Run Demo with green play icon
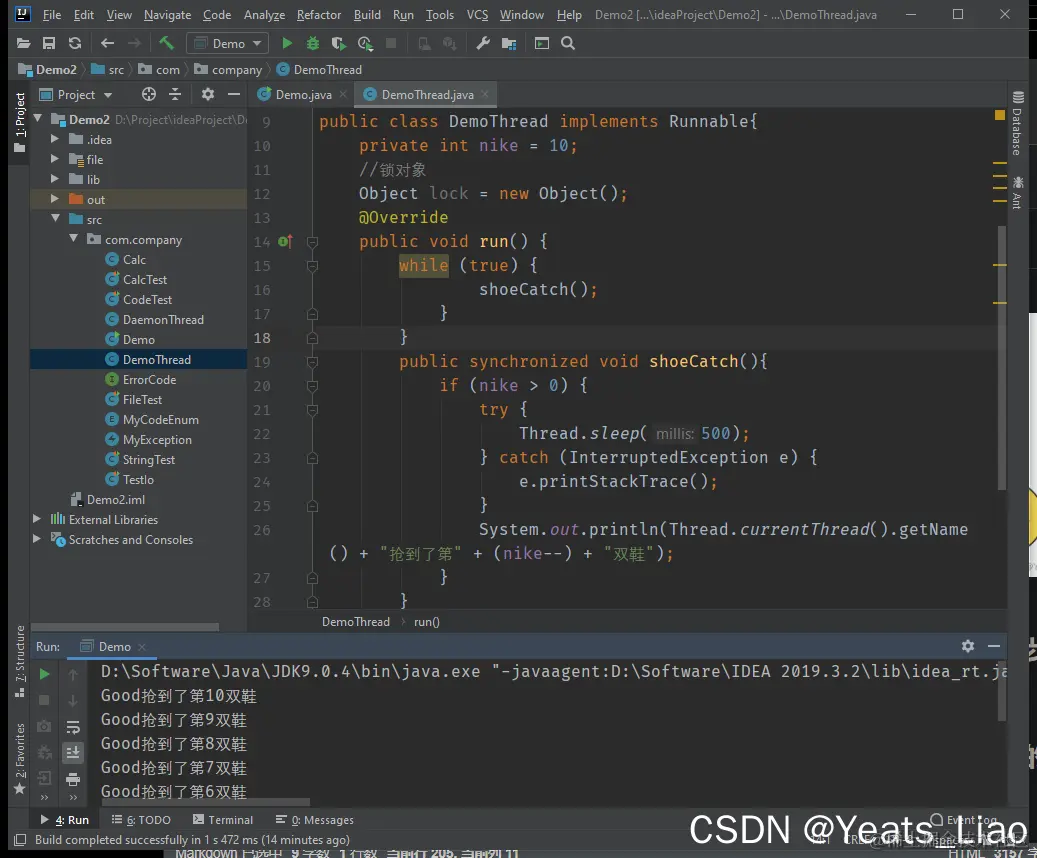The width and height of the screenshot is (1037, 858). tap(287, 44)
